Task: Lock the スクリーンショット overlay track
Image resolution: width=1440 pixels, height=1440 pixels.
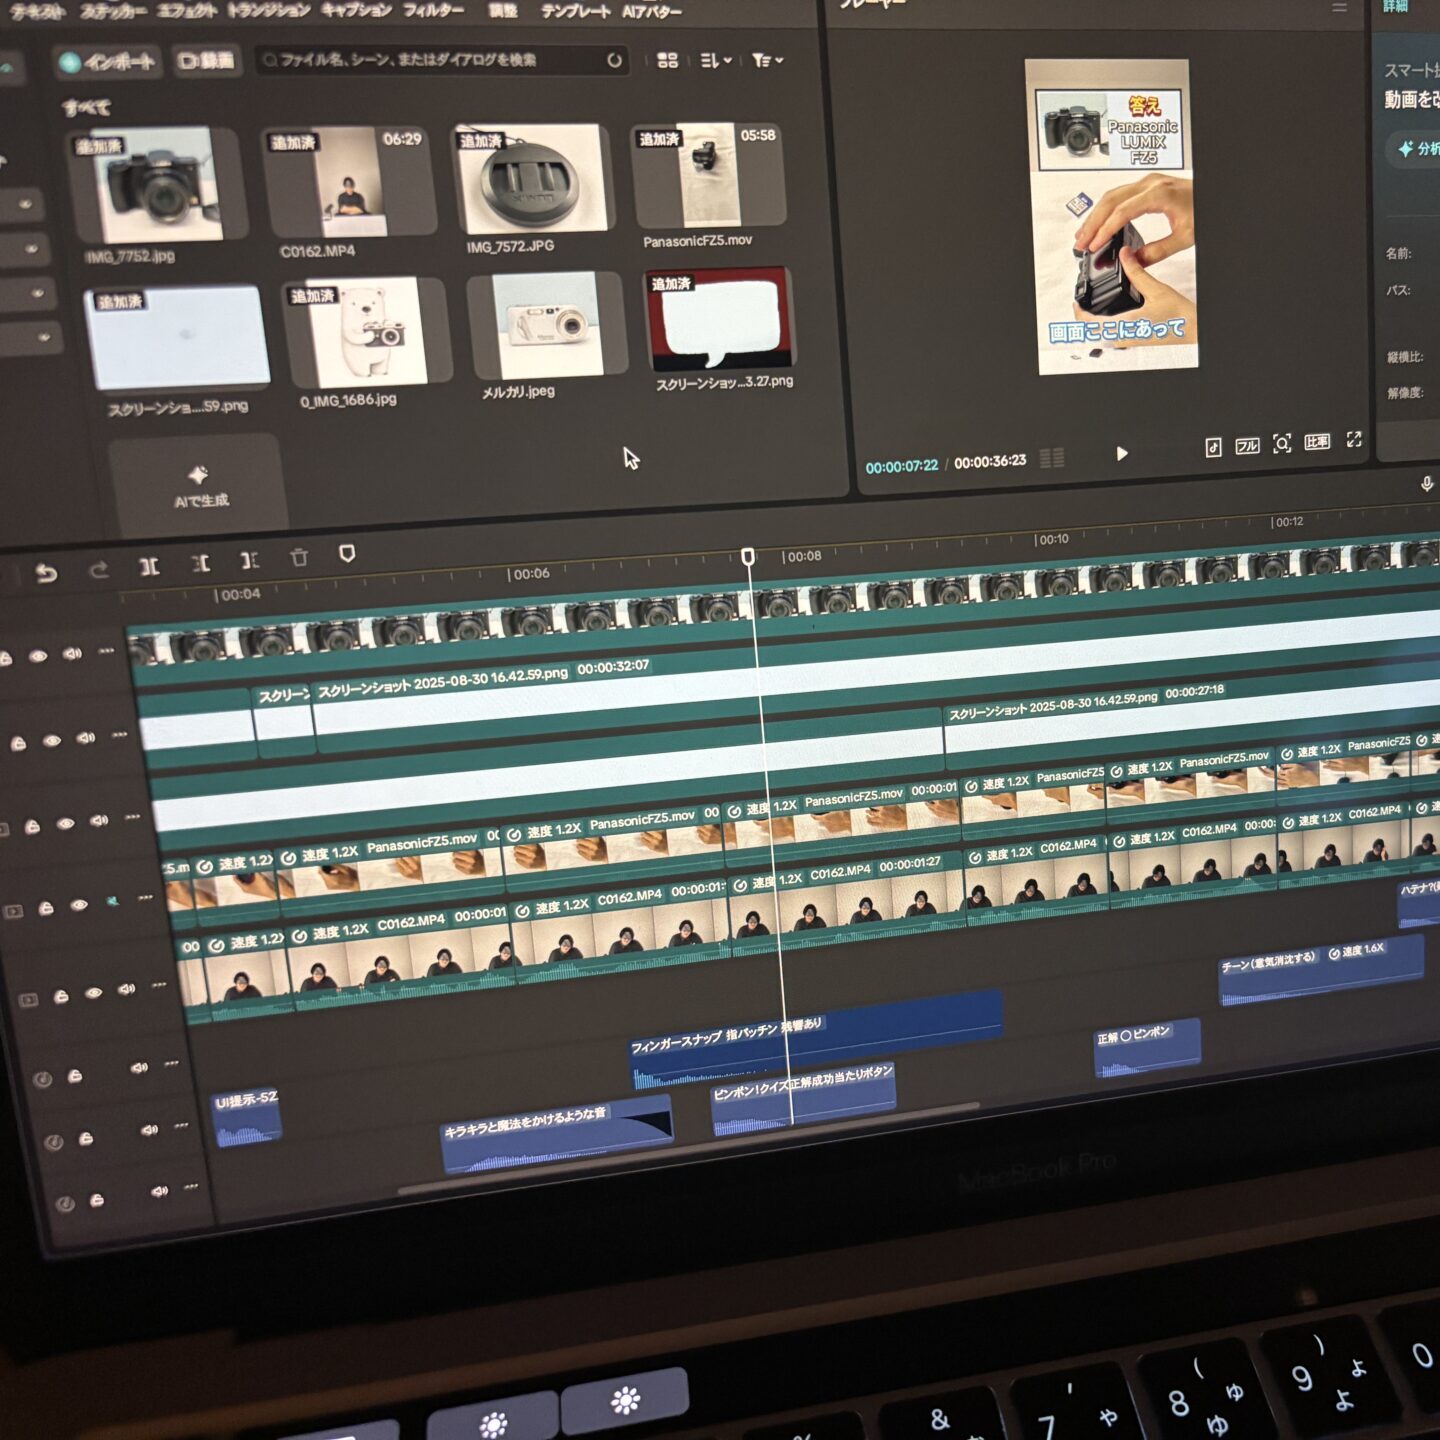Action: [18, 743]
